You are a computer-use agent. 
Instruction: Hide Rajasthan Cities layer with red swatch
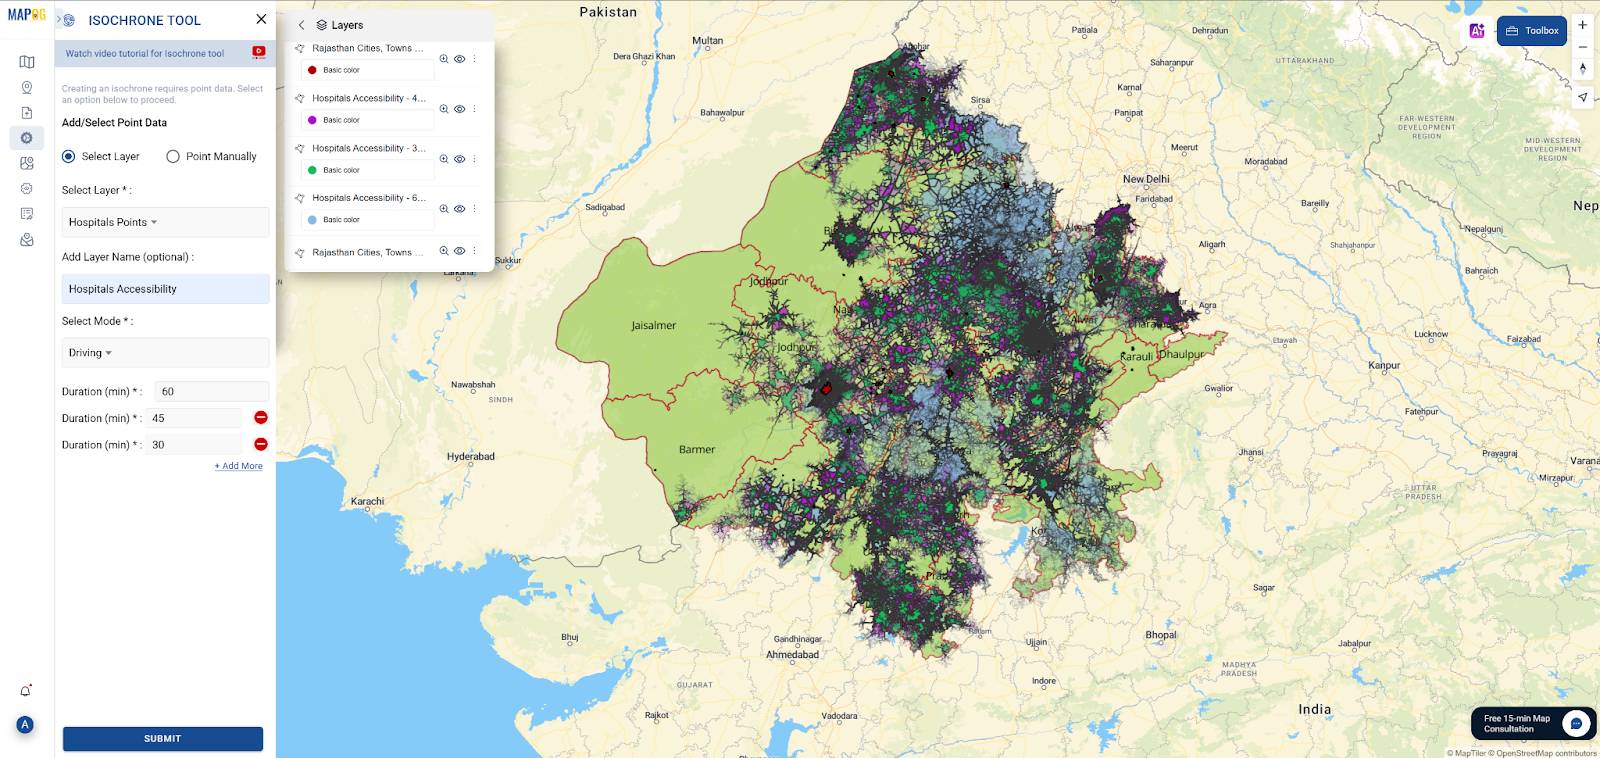point(460,59)
